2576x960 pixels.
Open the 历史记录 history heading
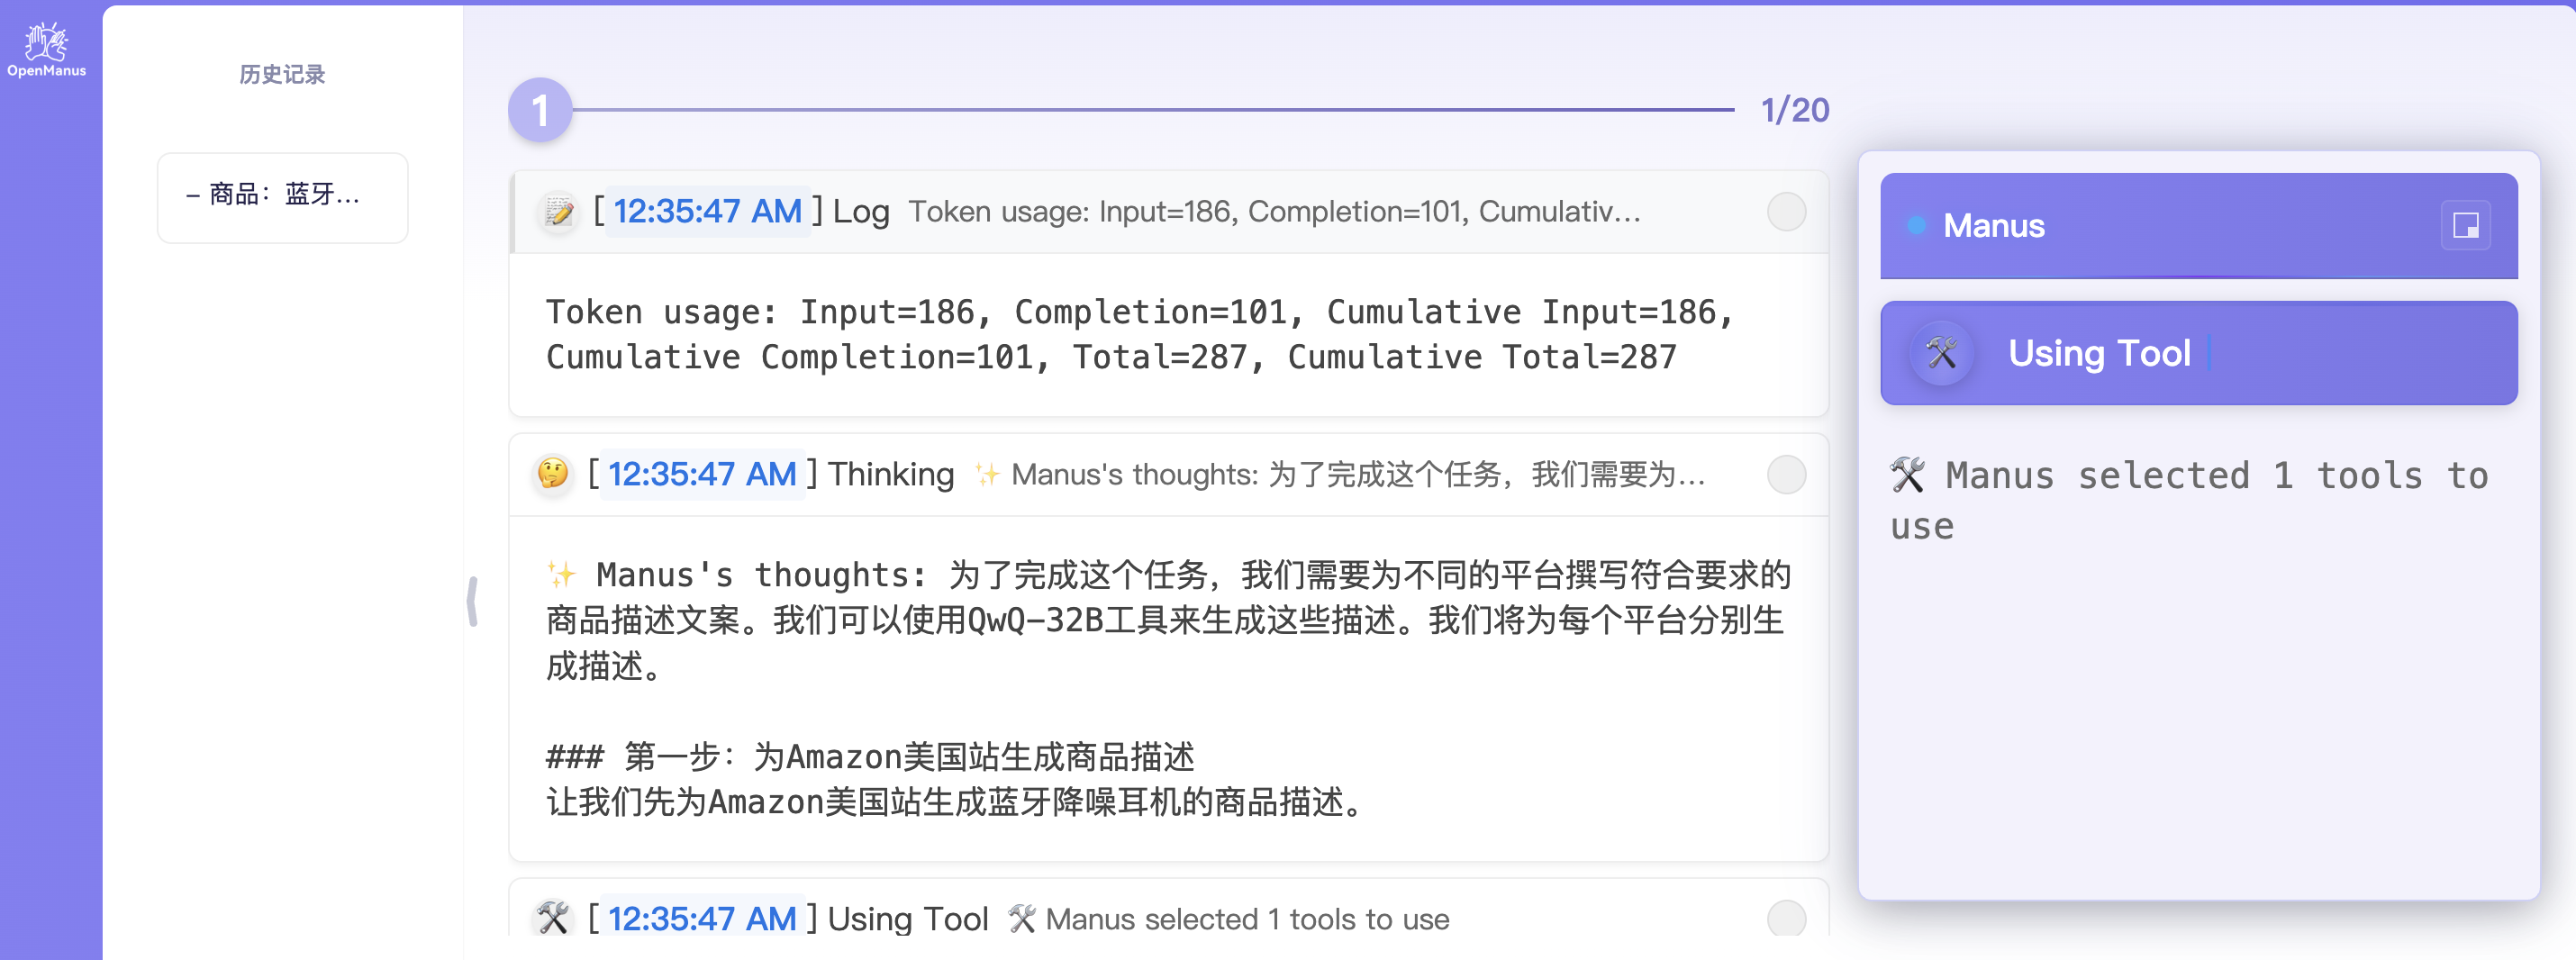[x=282, y=74]
